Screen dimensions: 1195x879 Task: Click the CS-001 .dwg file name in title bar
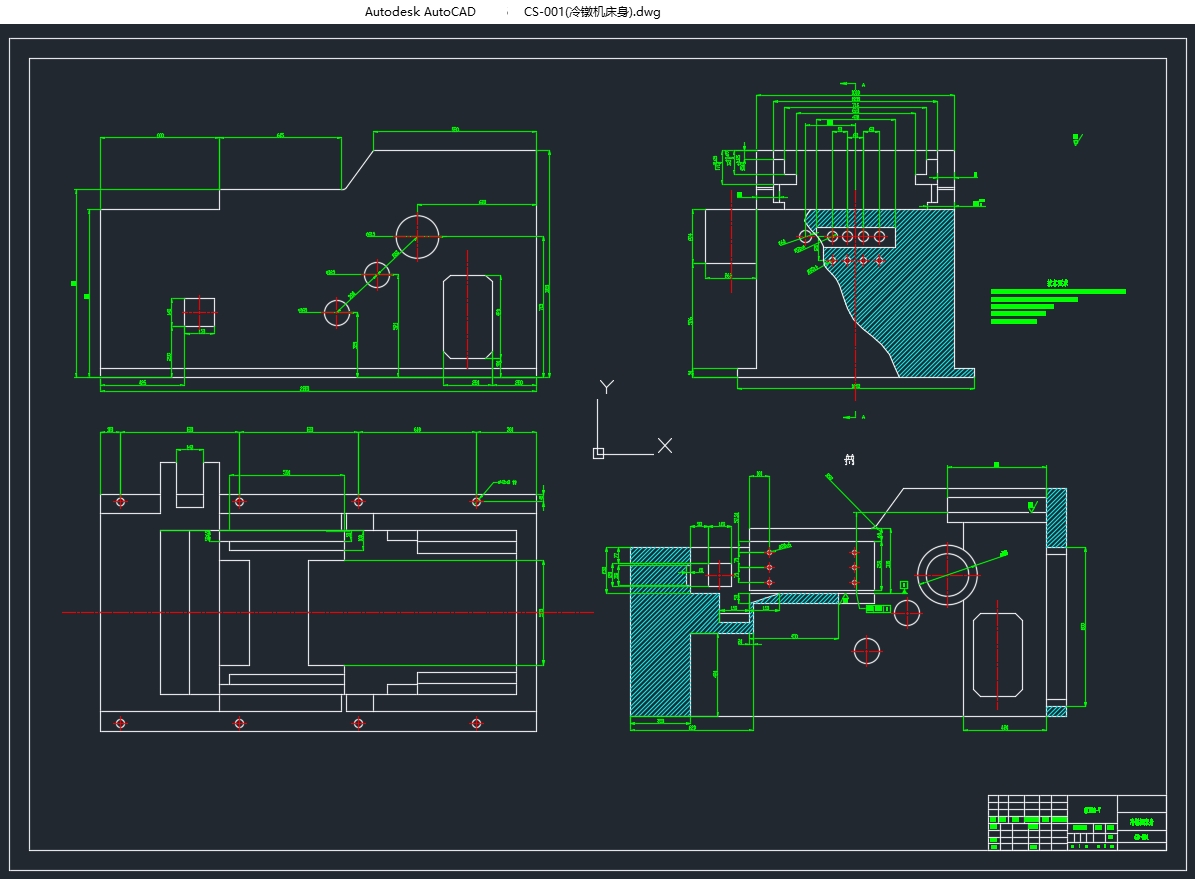[592, 12]
